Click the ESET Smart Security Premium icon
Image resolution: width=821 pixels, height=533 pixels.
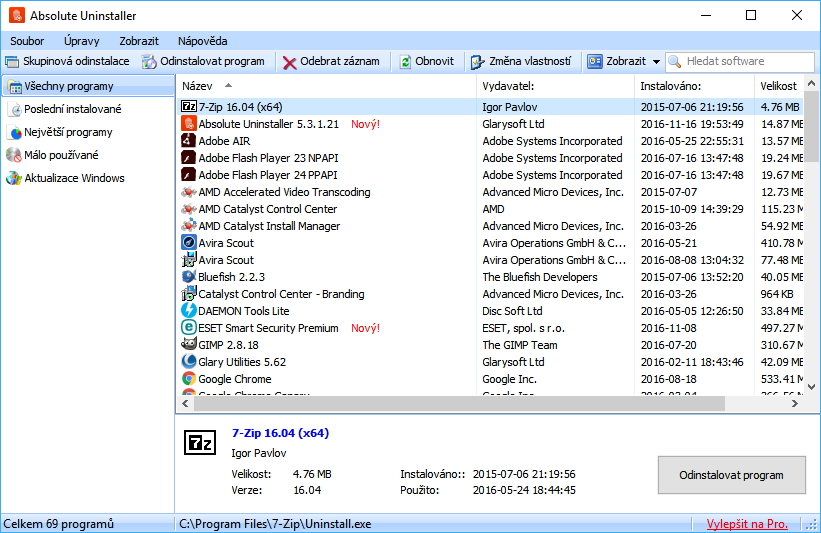188,328
